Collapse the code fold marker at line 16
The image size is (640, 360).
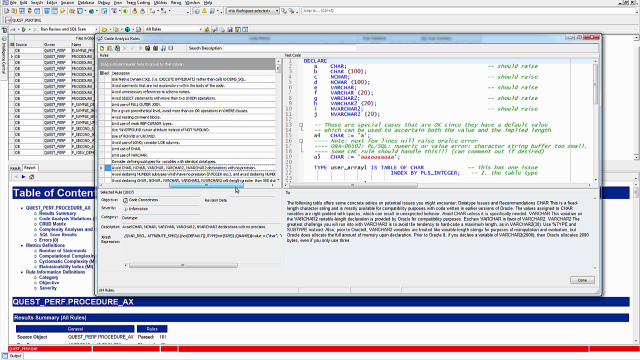(x=301, y=141)
